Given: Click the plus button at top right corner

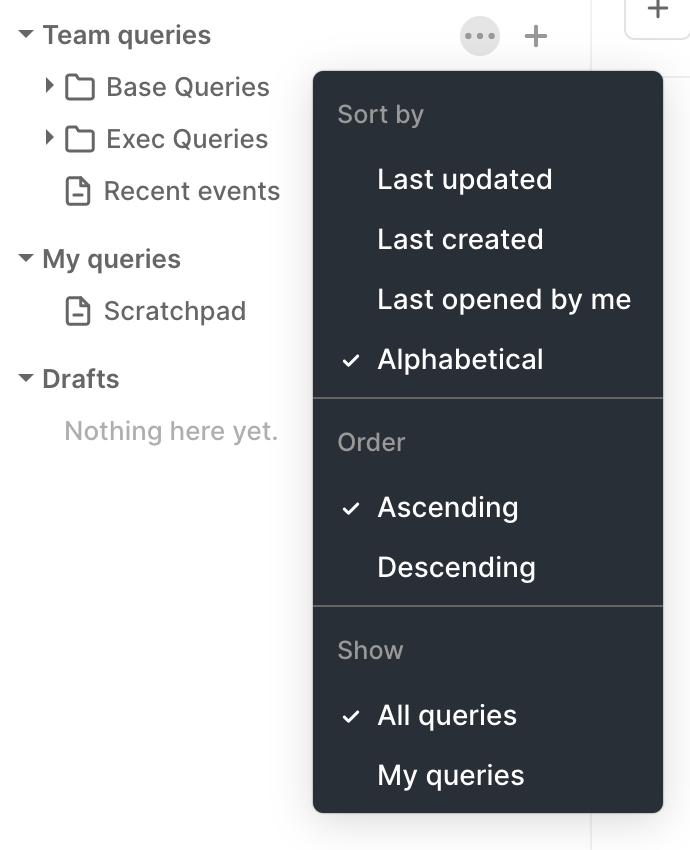Looking at the screenshot, I should 657,10.
